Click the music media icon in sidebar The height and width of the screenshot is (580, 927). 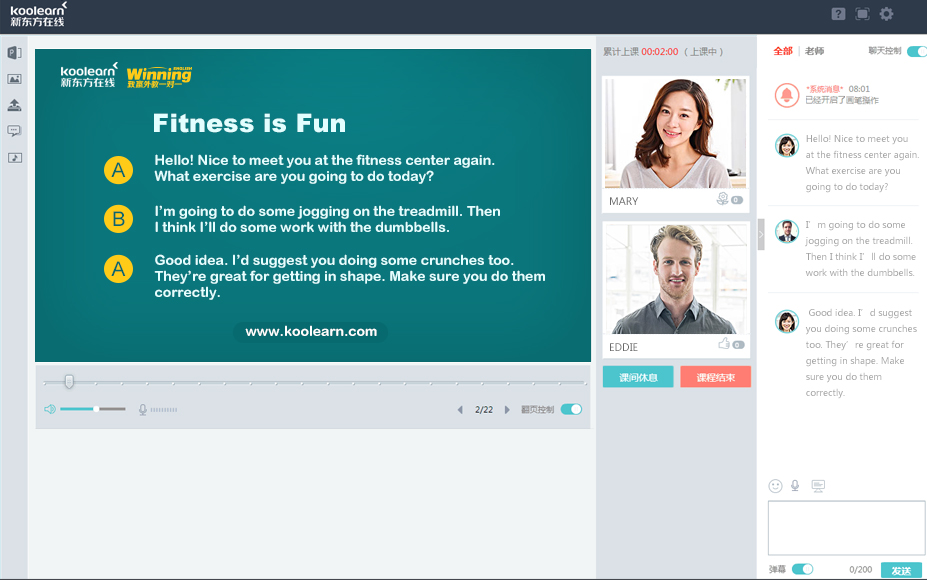tap(14, 158)
